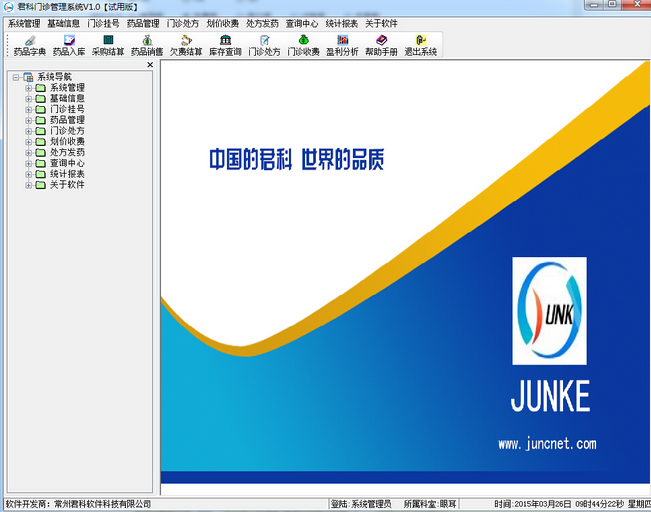Click the folder icon beside 划价收费
Screen dimensions: 651x512
[x=40, y=142]
